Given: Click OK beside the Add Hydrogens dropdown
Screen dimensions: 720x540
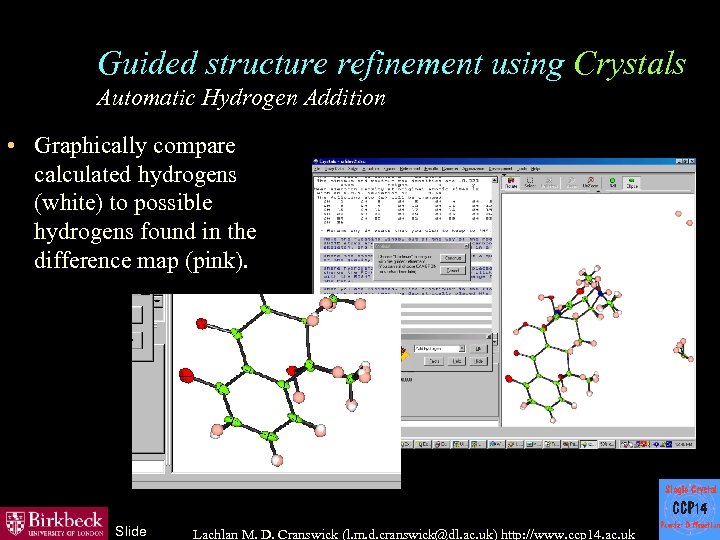Looking at the screenshot, I should (478, 349).
